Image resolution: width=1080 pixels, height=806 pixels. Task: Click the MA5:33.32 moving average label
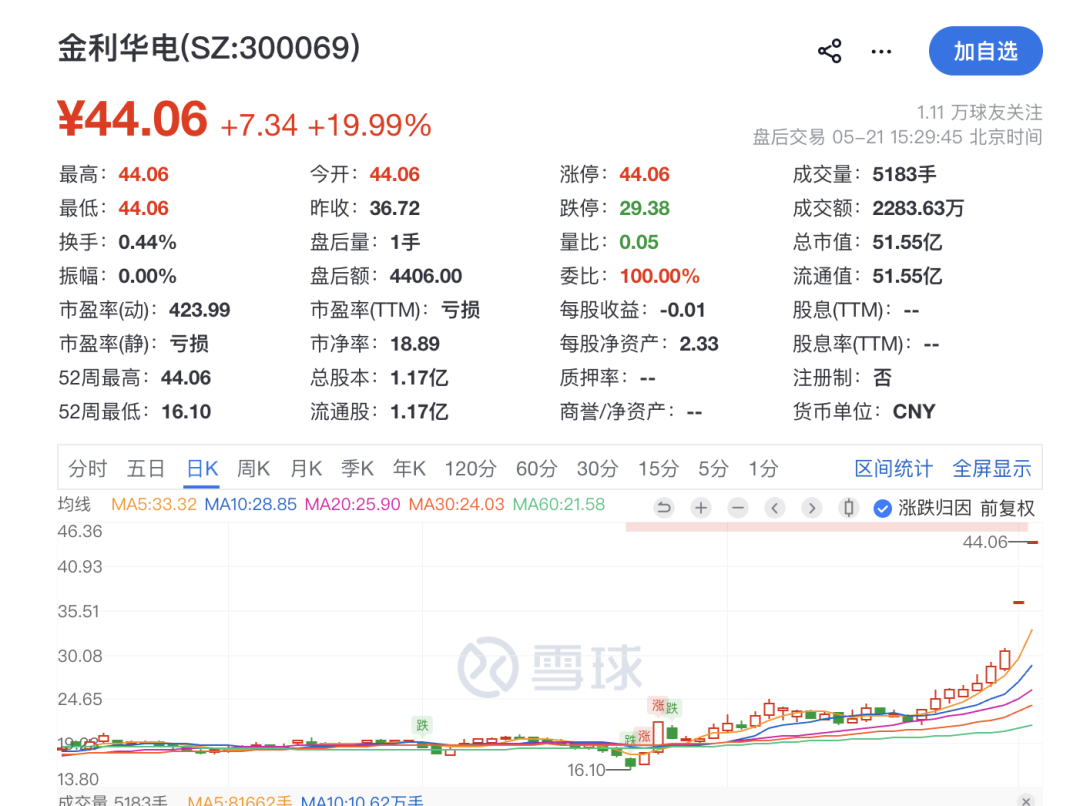click(x=154, y=504)
